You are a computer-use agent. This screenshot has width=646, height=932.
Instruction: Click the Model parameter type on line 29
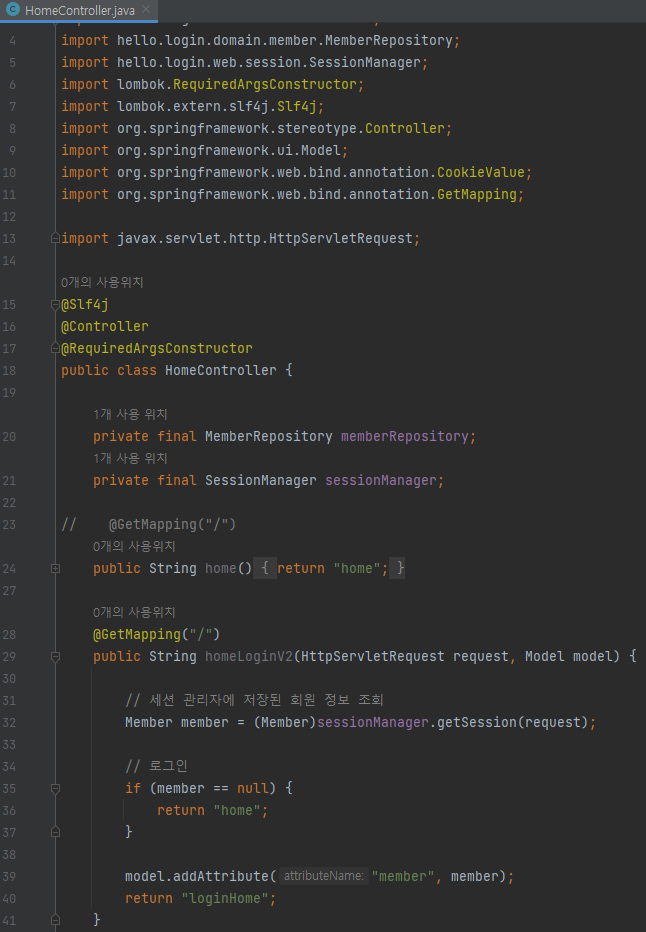[x=544, y=656]
